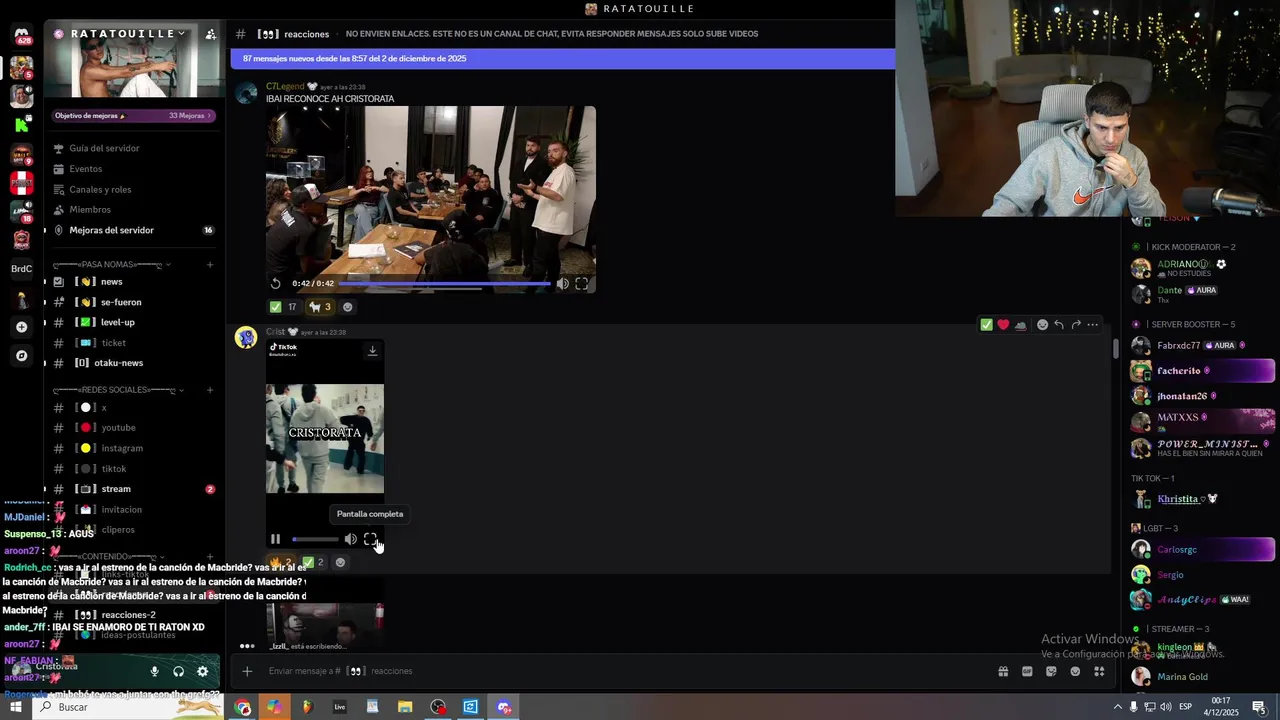Open Objetivo de mejoras boost goal

point(134,116)
